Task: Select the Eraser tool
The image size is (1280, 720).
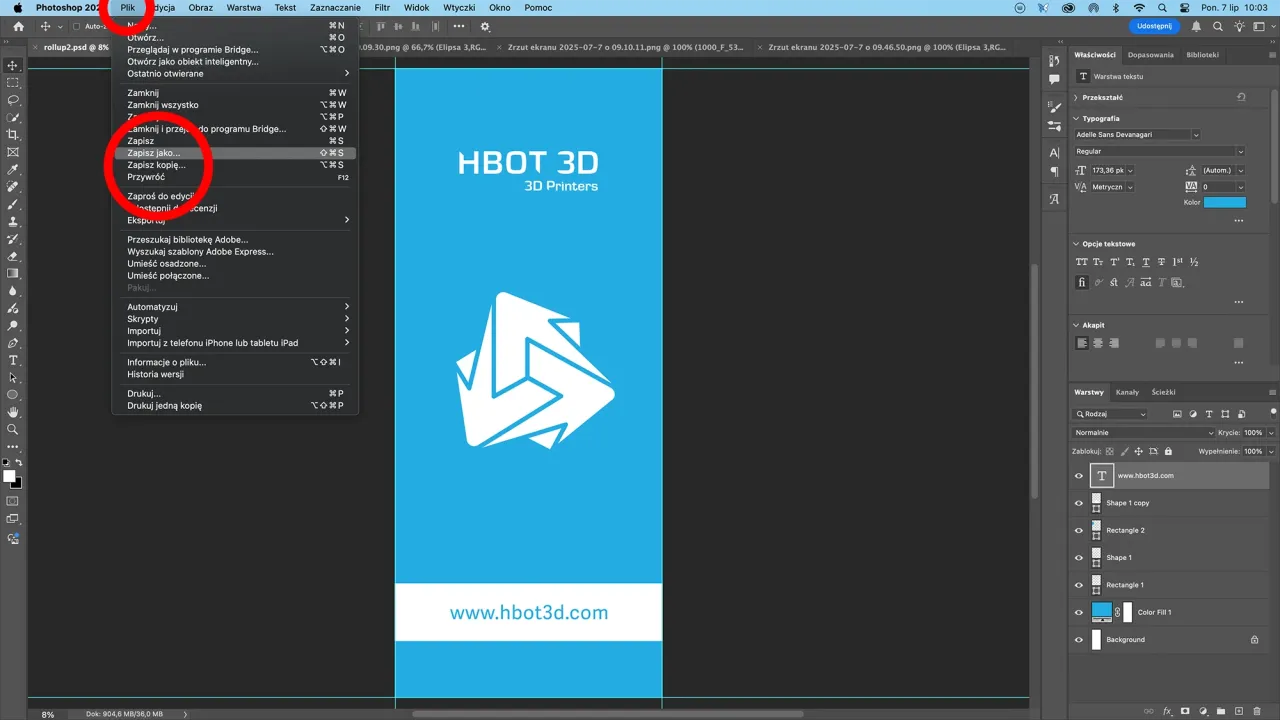Action: tap(13, 256)
